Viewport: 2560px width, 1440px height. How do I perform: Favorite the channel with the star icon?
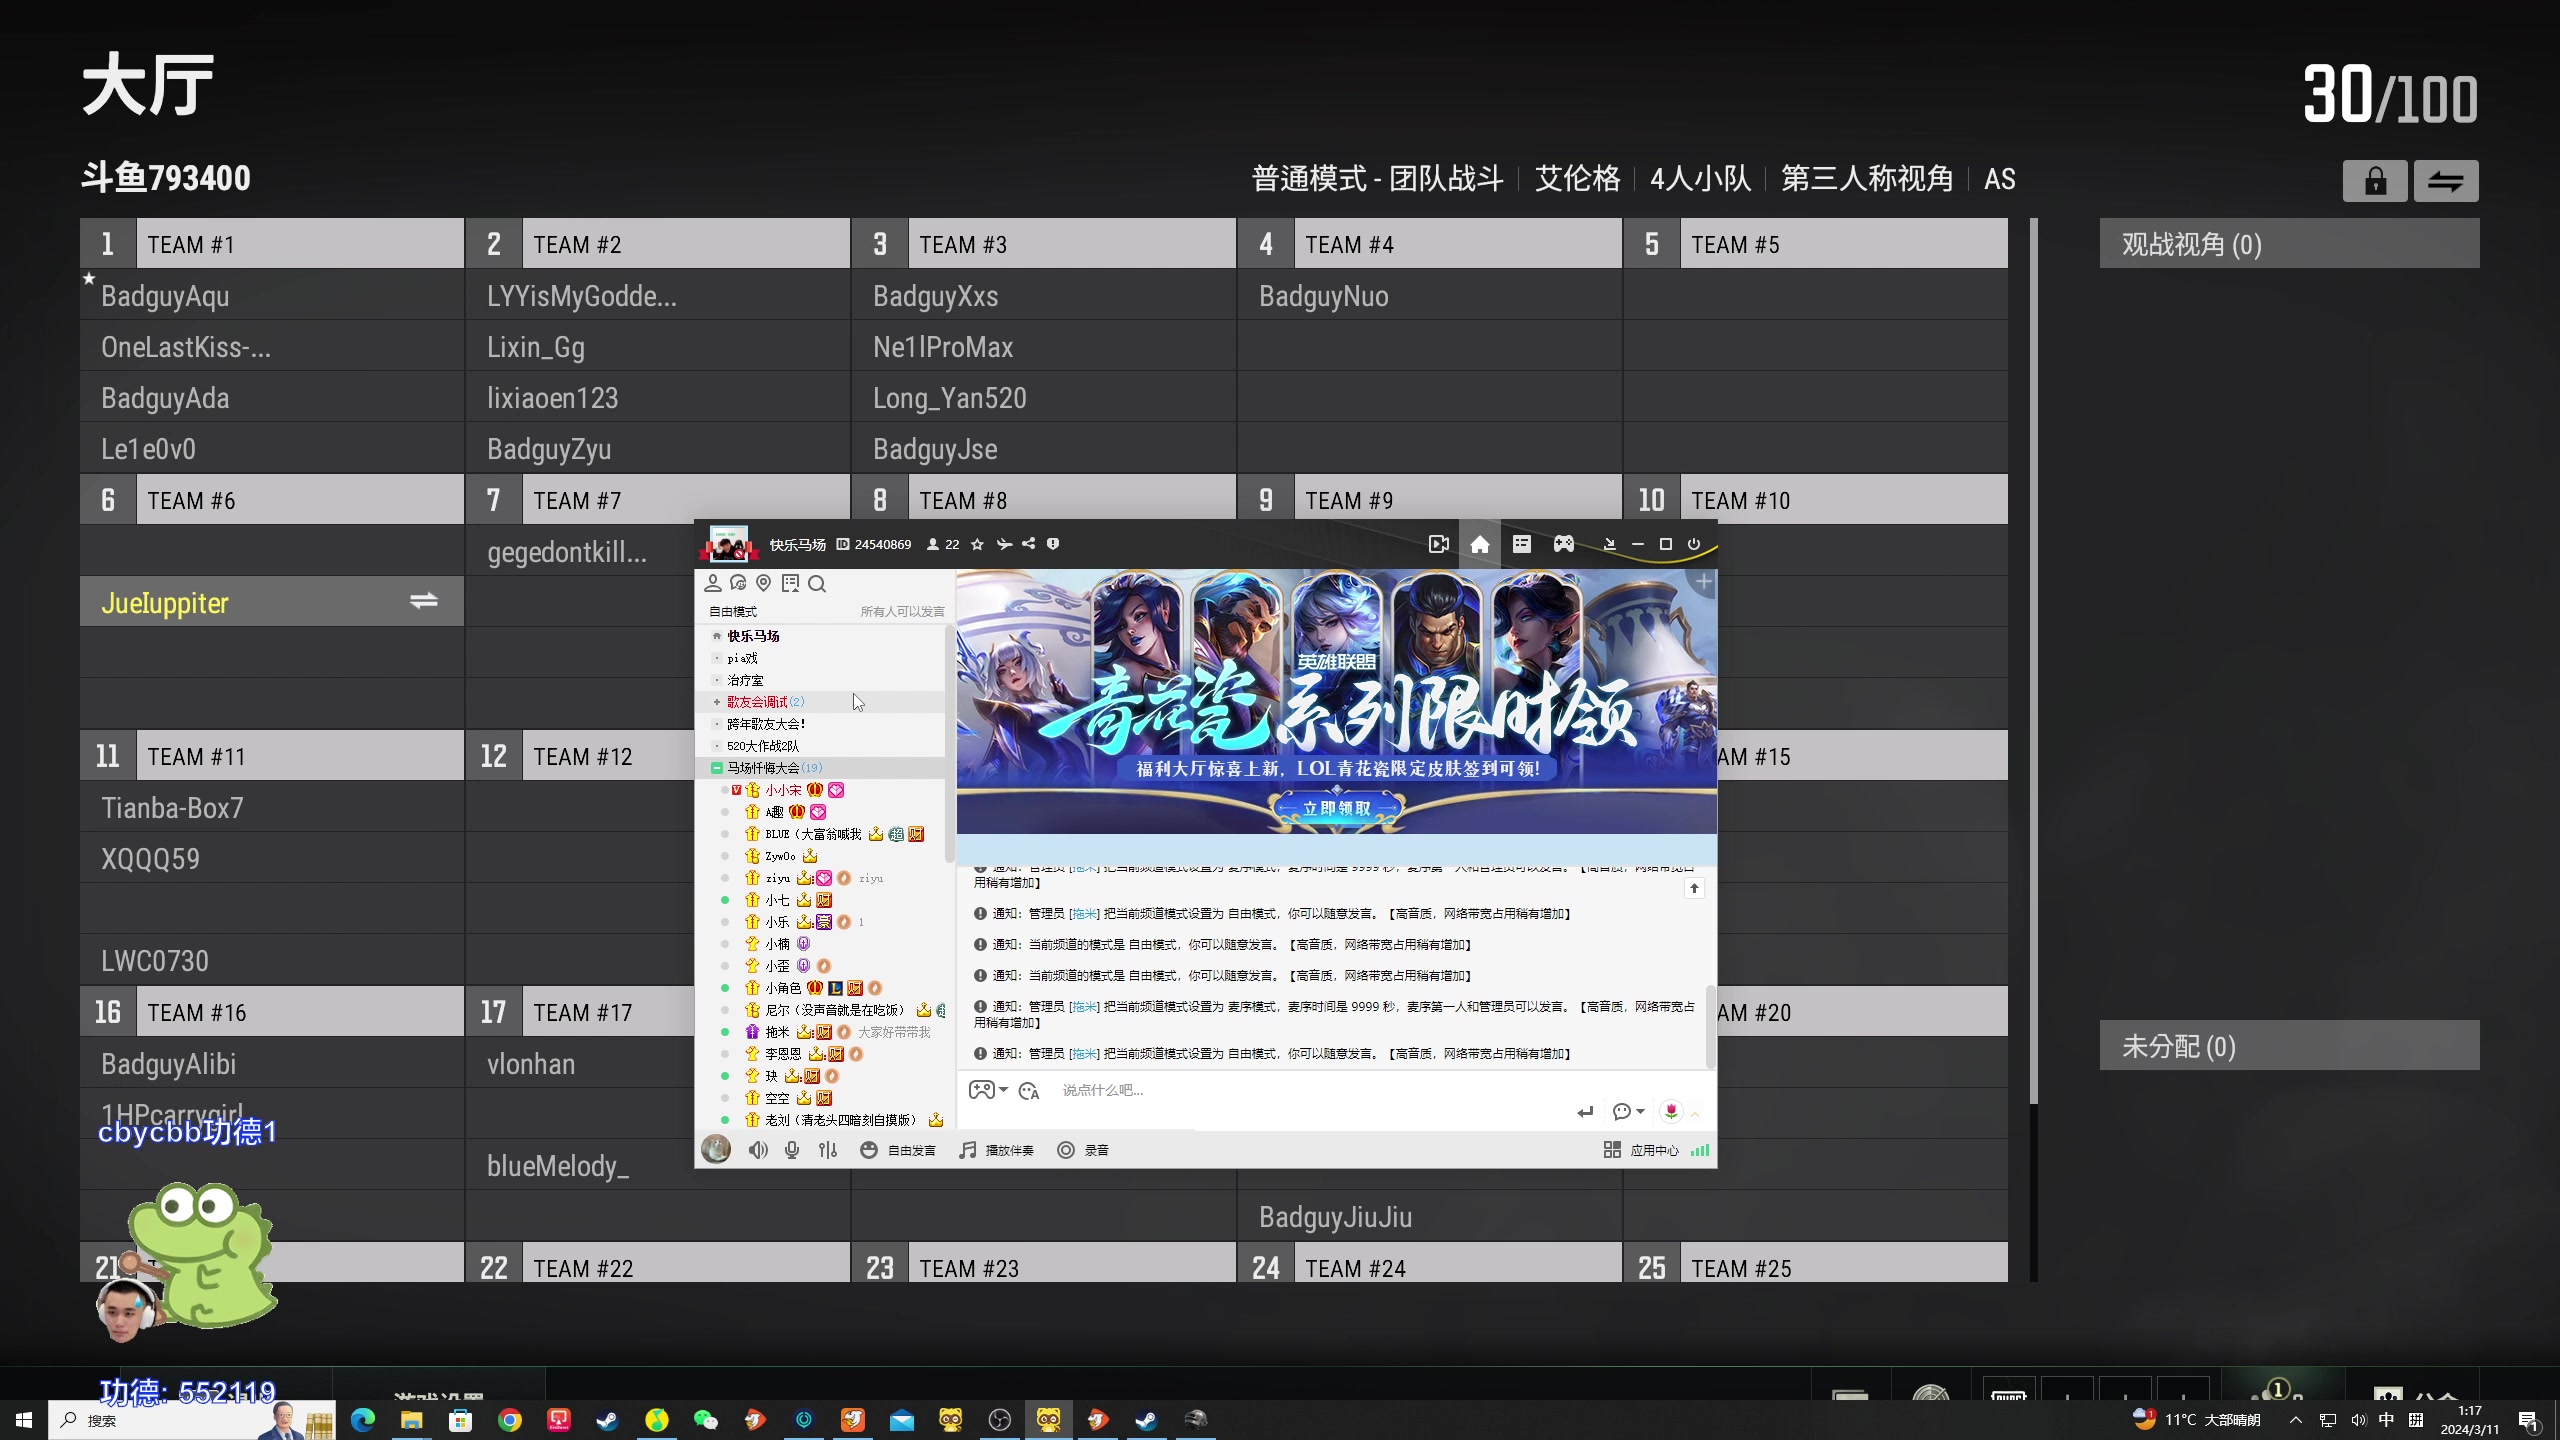coord(977,544)
